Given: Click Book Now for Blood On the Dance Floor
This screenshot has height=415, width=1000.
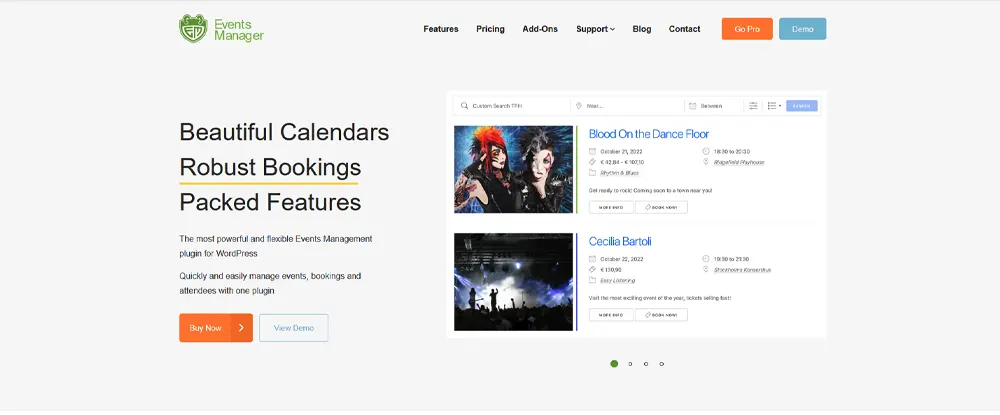Looking at the screenshot, I should tap(661, 207).
